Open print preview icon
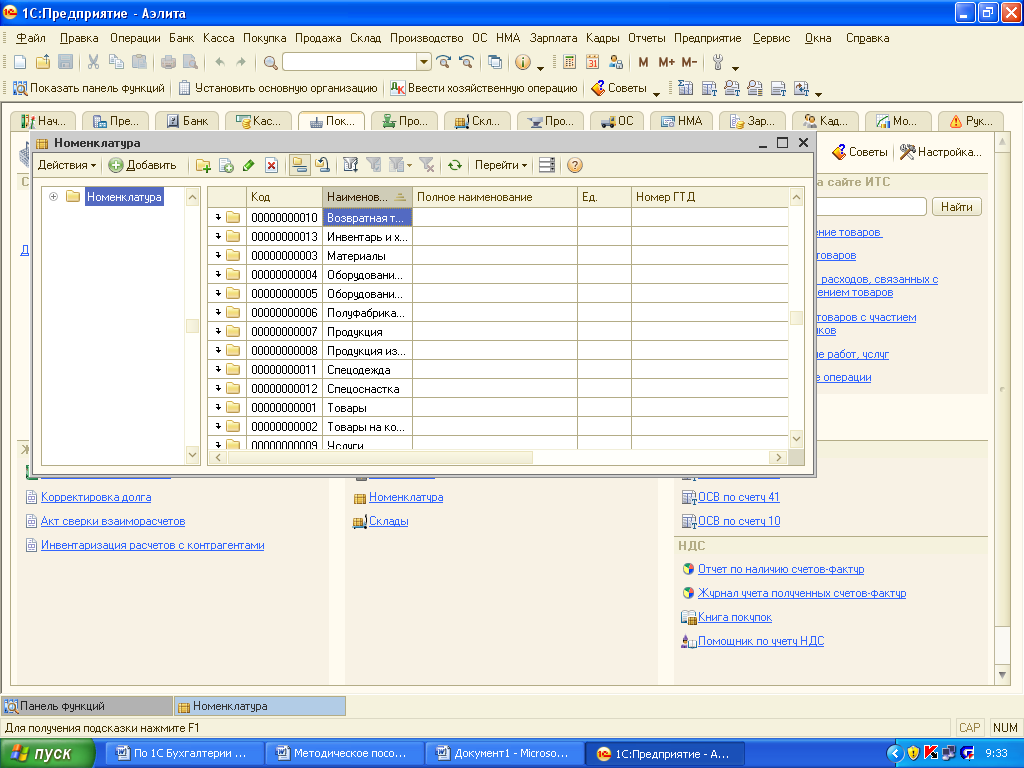The height and width of the screenshot is (768, 1024). (x=190, y=62)
